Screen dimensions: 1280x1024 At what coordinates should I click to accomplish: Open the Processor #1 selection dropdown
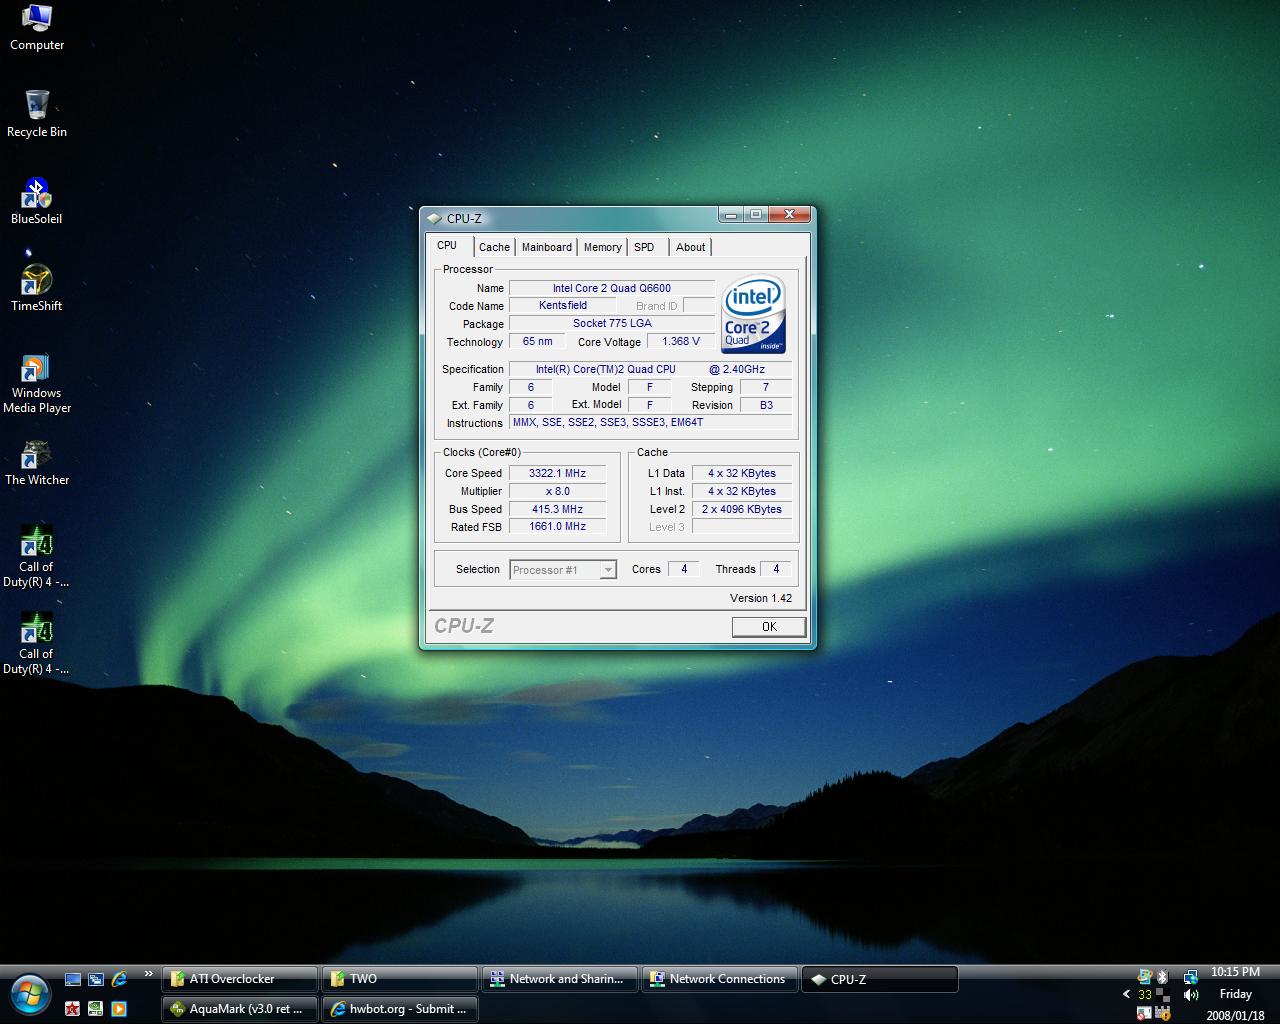pyautogui.click(x=563, y=570)
